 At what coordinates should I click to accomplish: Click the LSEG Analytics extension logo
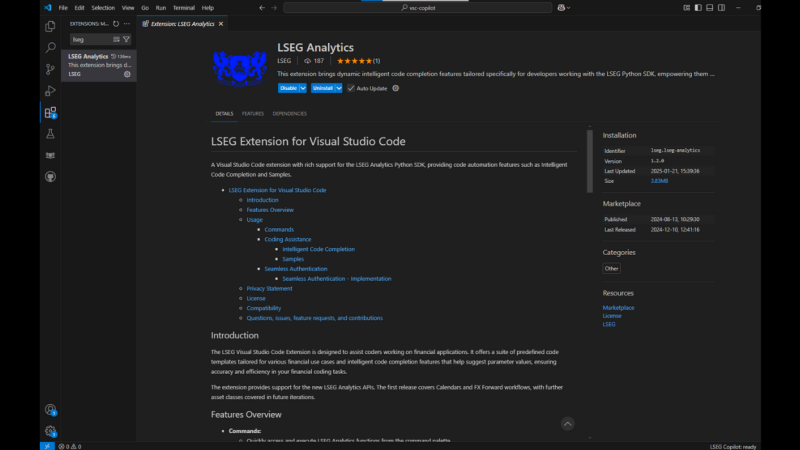click(x=239, y=67)
